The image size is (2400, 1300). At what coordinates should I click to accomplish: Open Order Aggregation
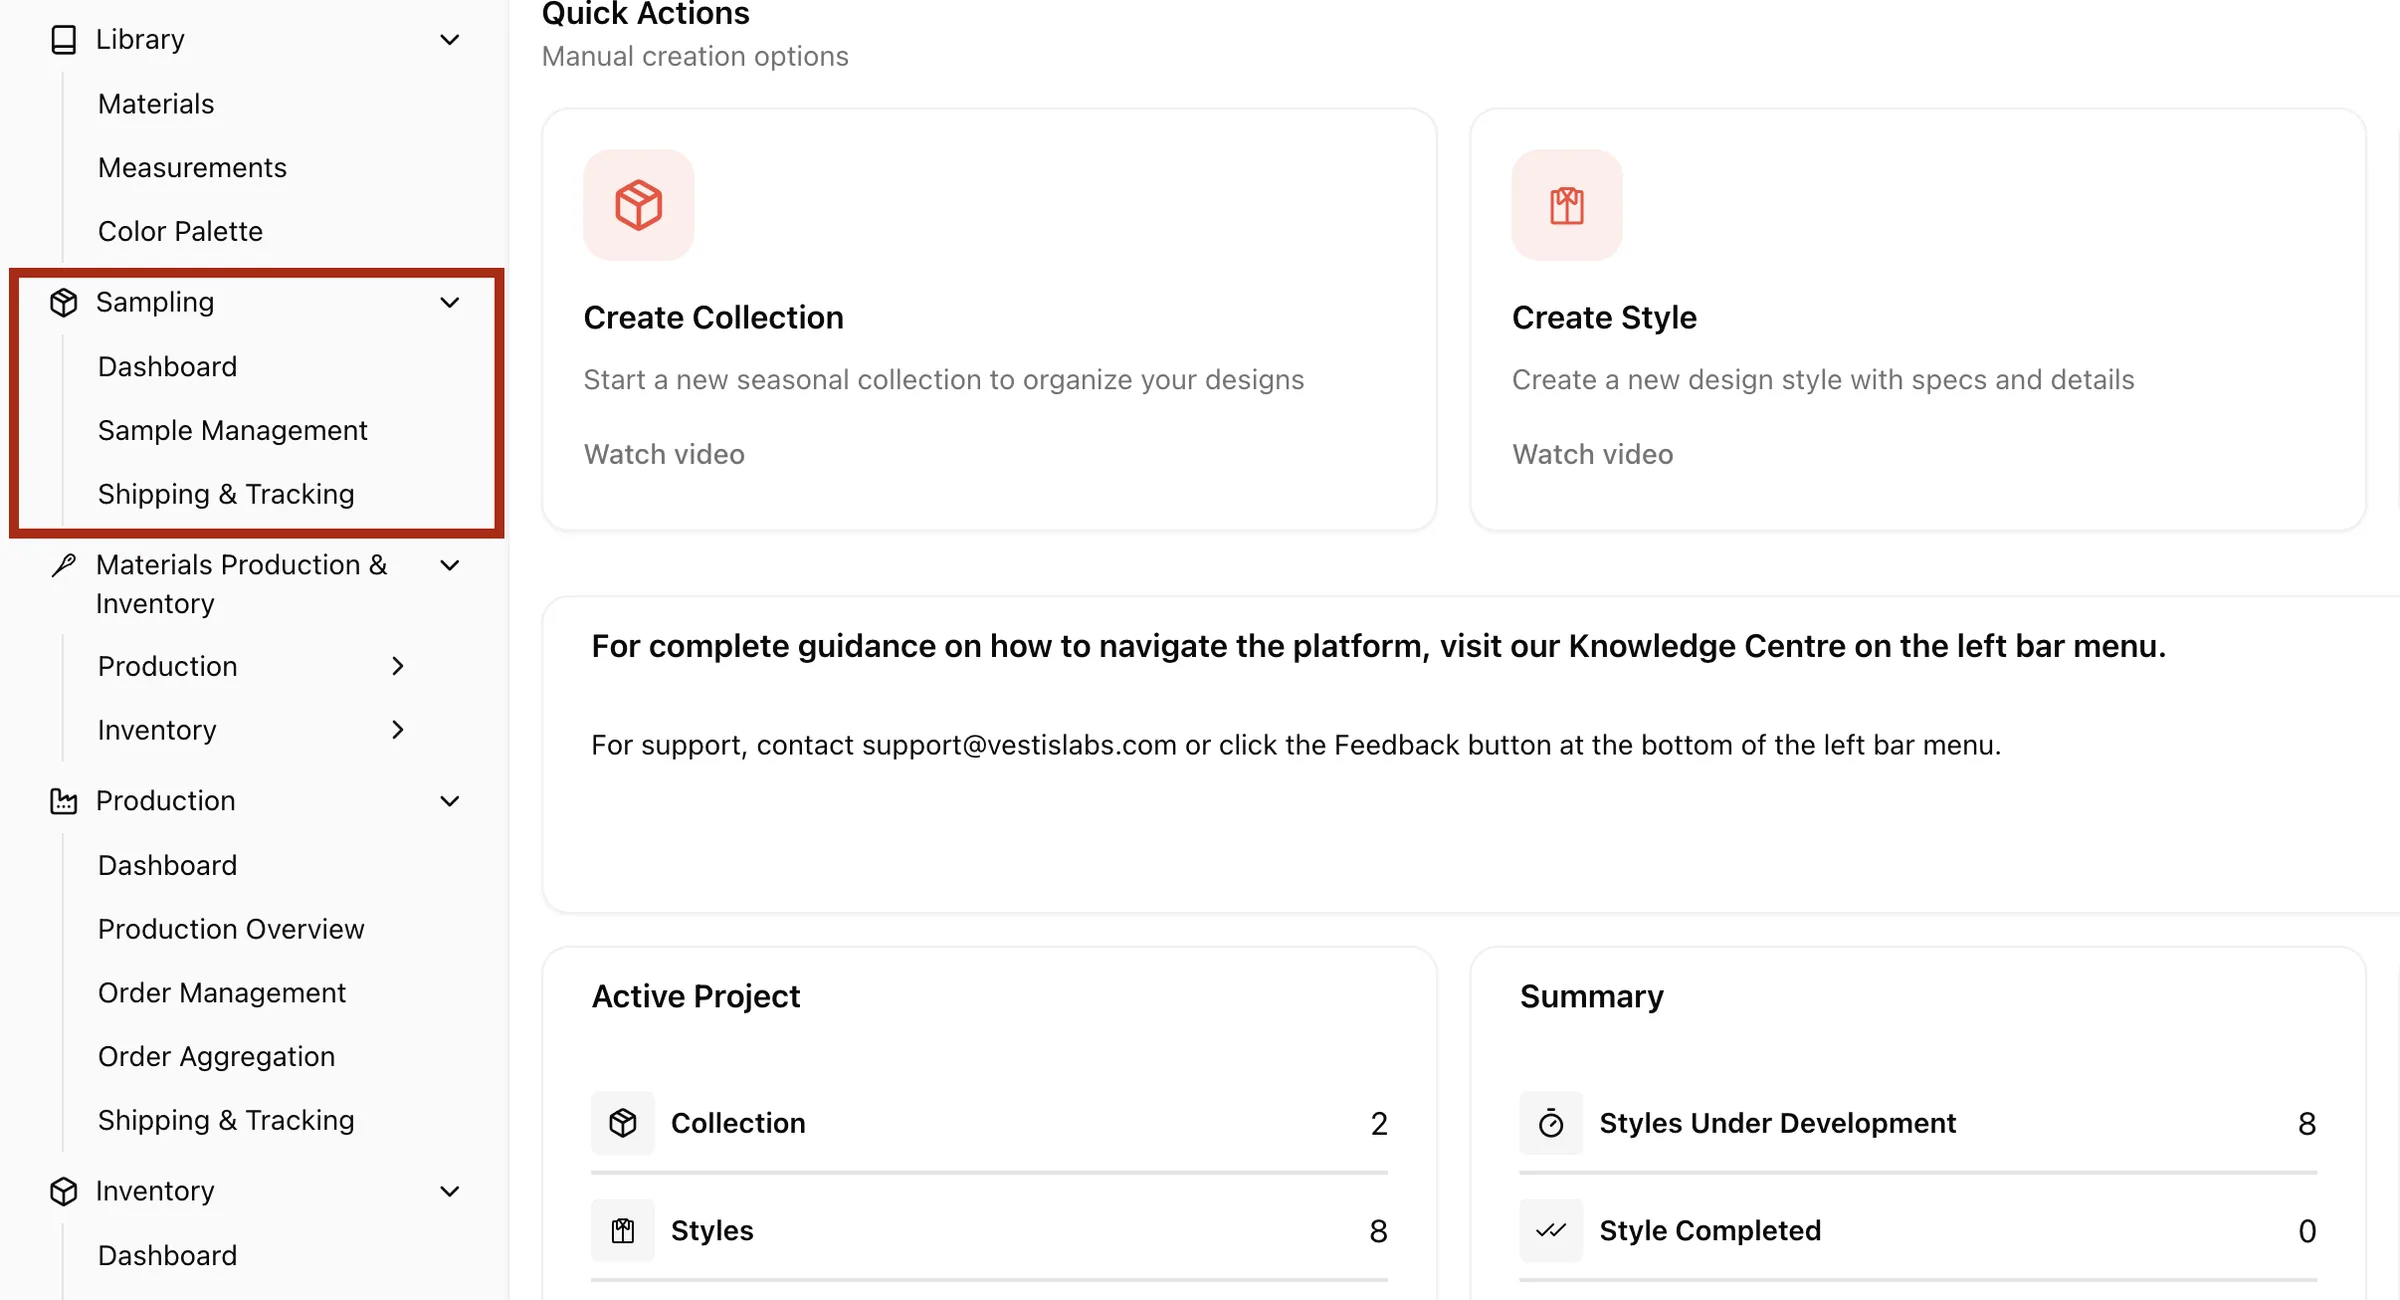pos(216,1057)
